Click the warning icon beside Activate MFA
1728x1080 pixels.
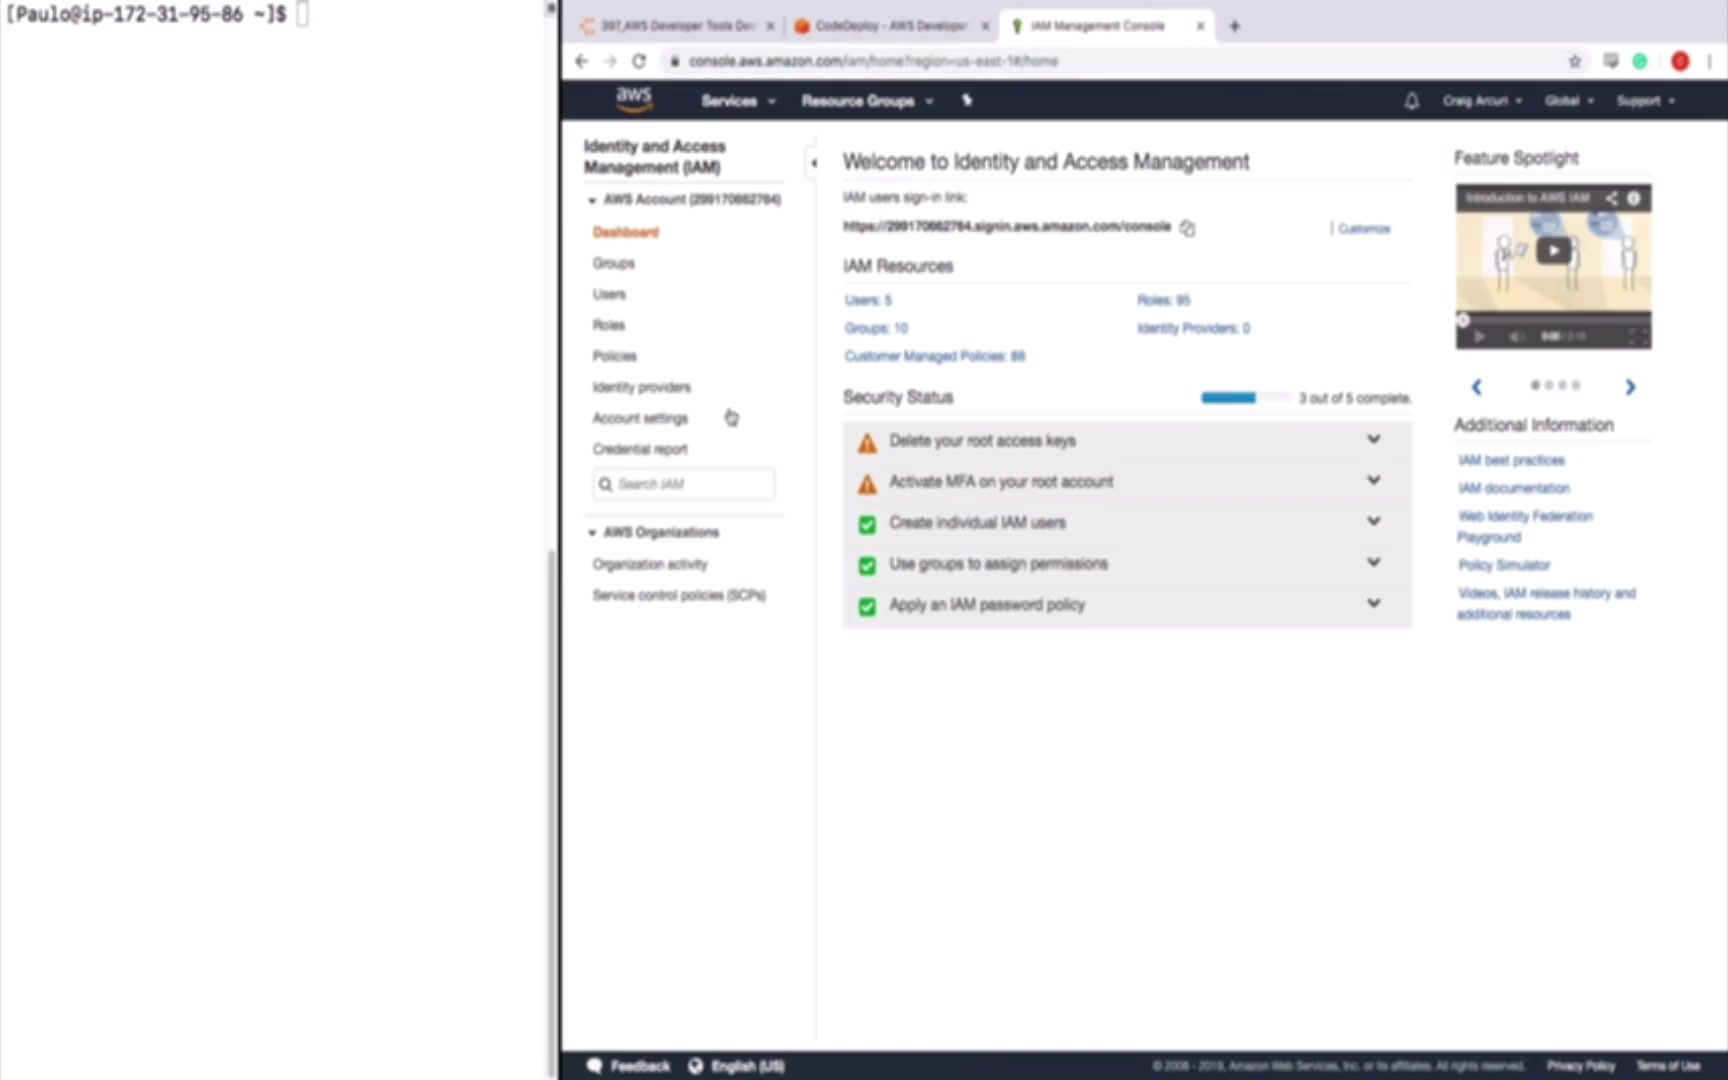coord(867,484)
